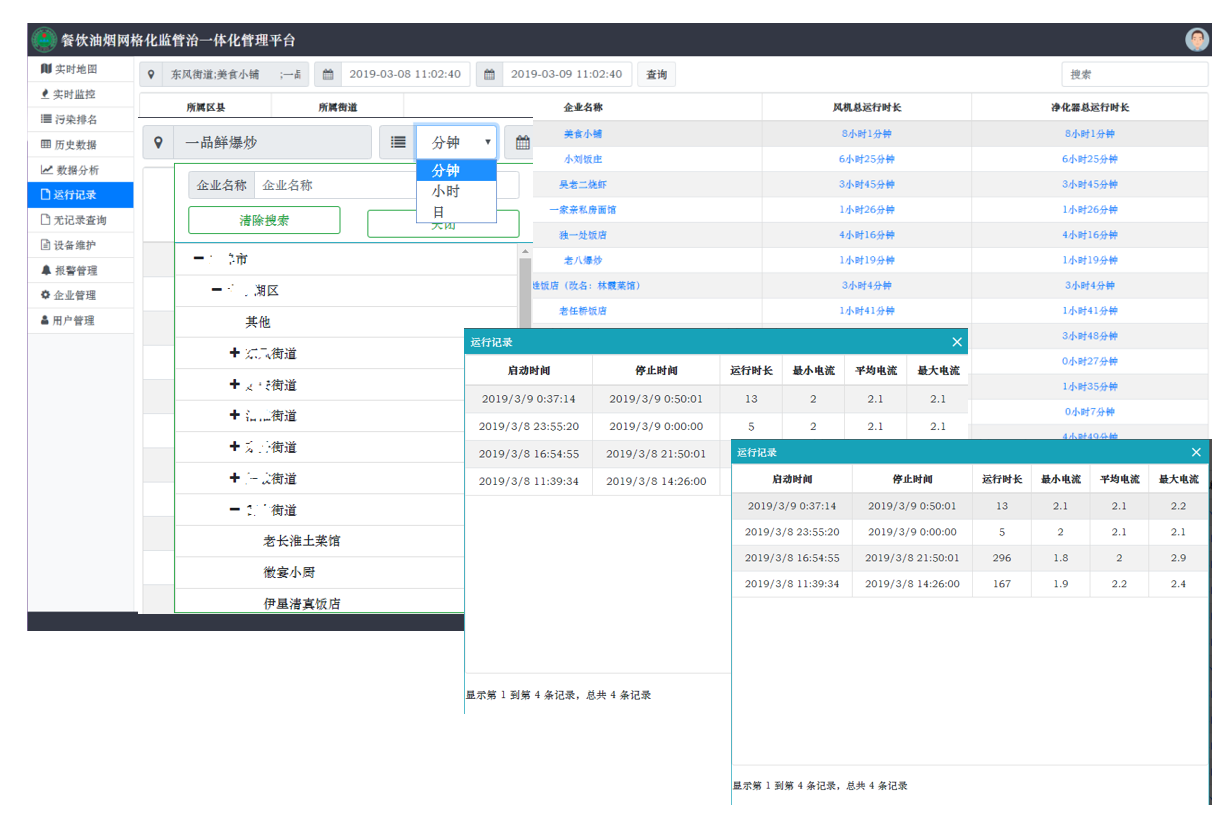
Task: Click the 清除搜索 button
Action: coord(263,218)
